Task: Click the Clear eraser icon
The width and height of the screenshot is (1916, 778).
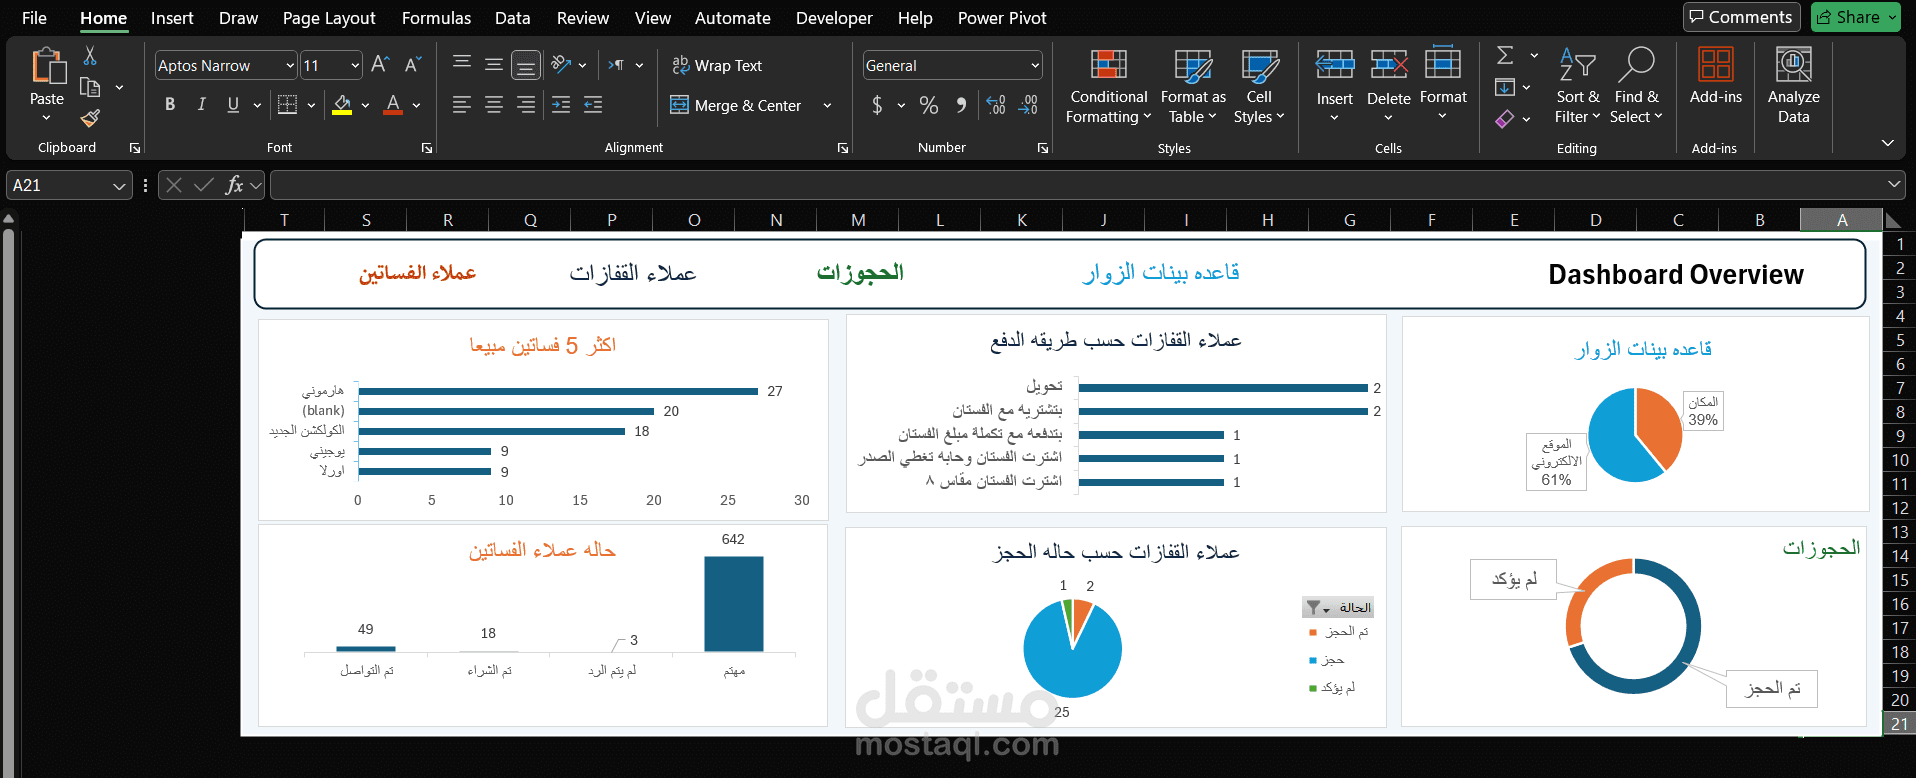Action: point(1505,119)
